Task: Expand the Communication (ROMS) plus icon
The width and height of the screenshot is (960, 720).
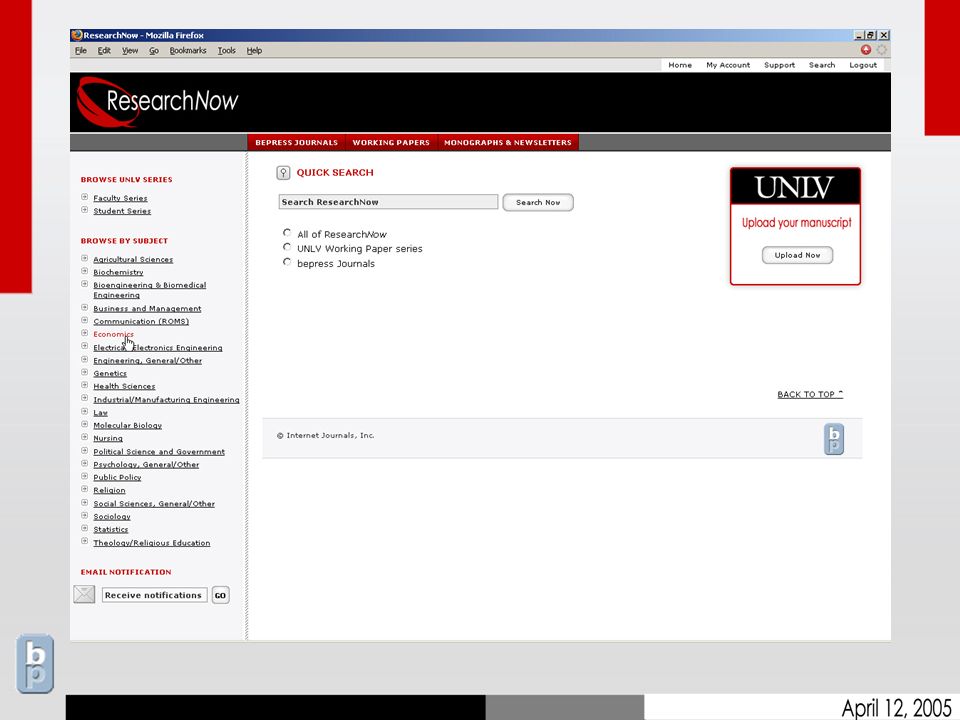Action: [84, 320]
